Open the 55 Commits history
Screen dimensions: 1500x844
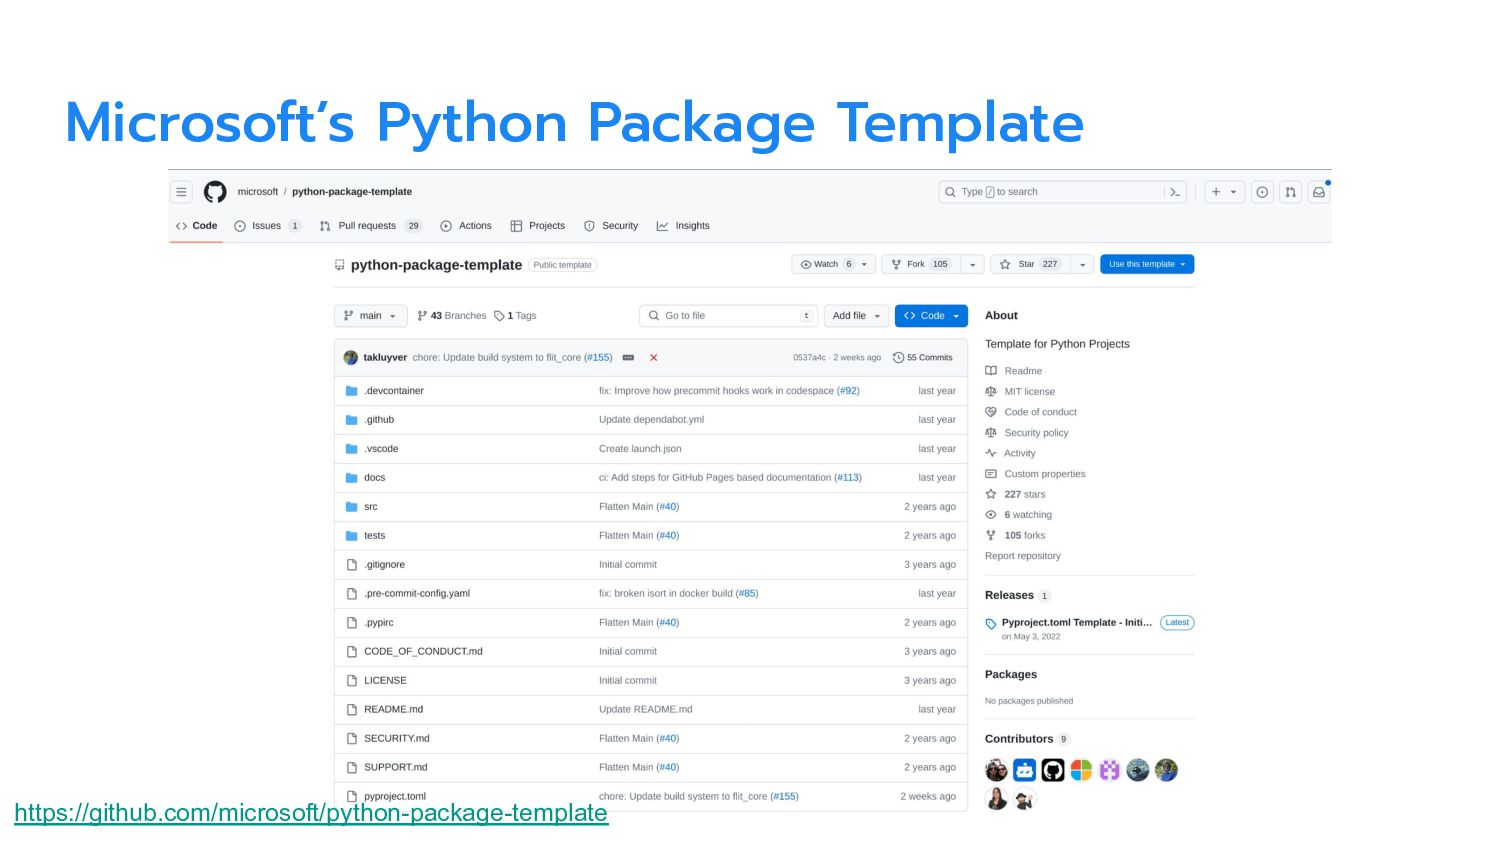coord(923,357)
